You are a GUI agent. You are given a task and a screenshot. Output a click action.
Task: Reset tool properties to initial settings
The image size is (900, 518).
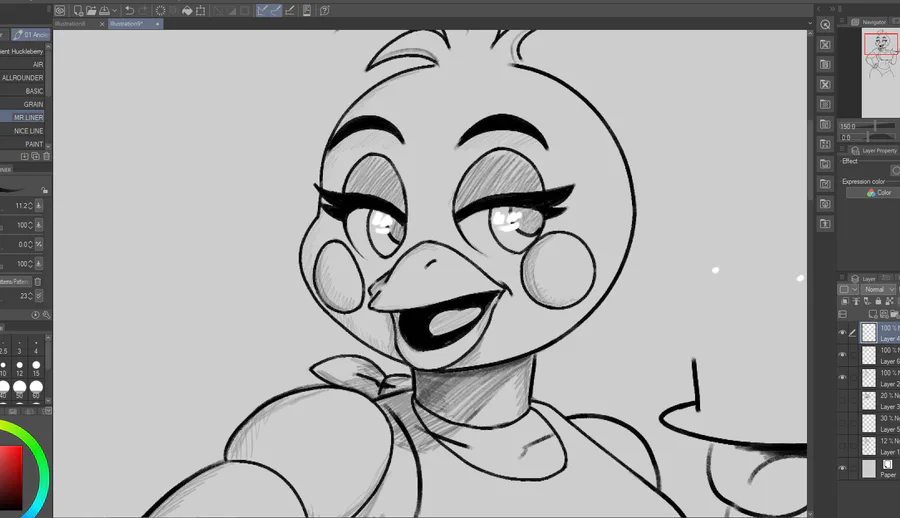[36, 315]
